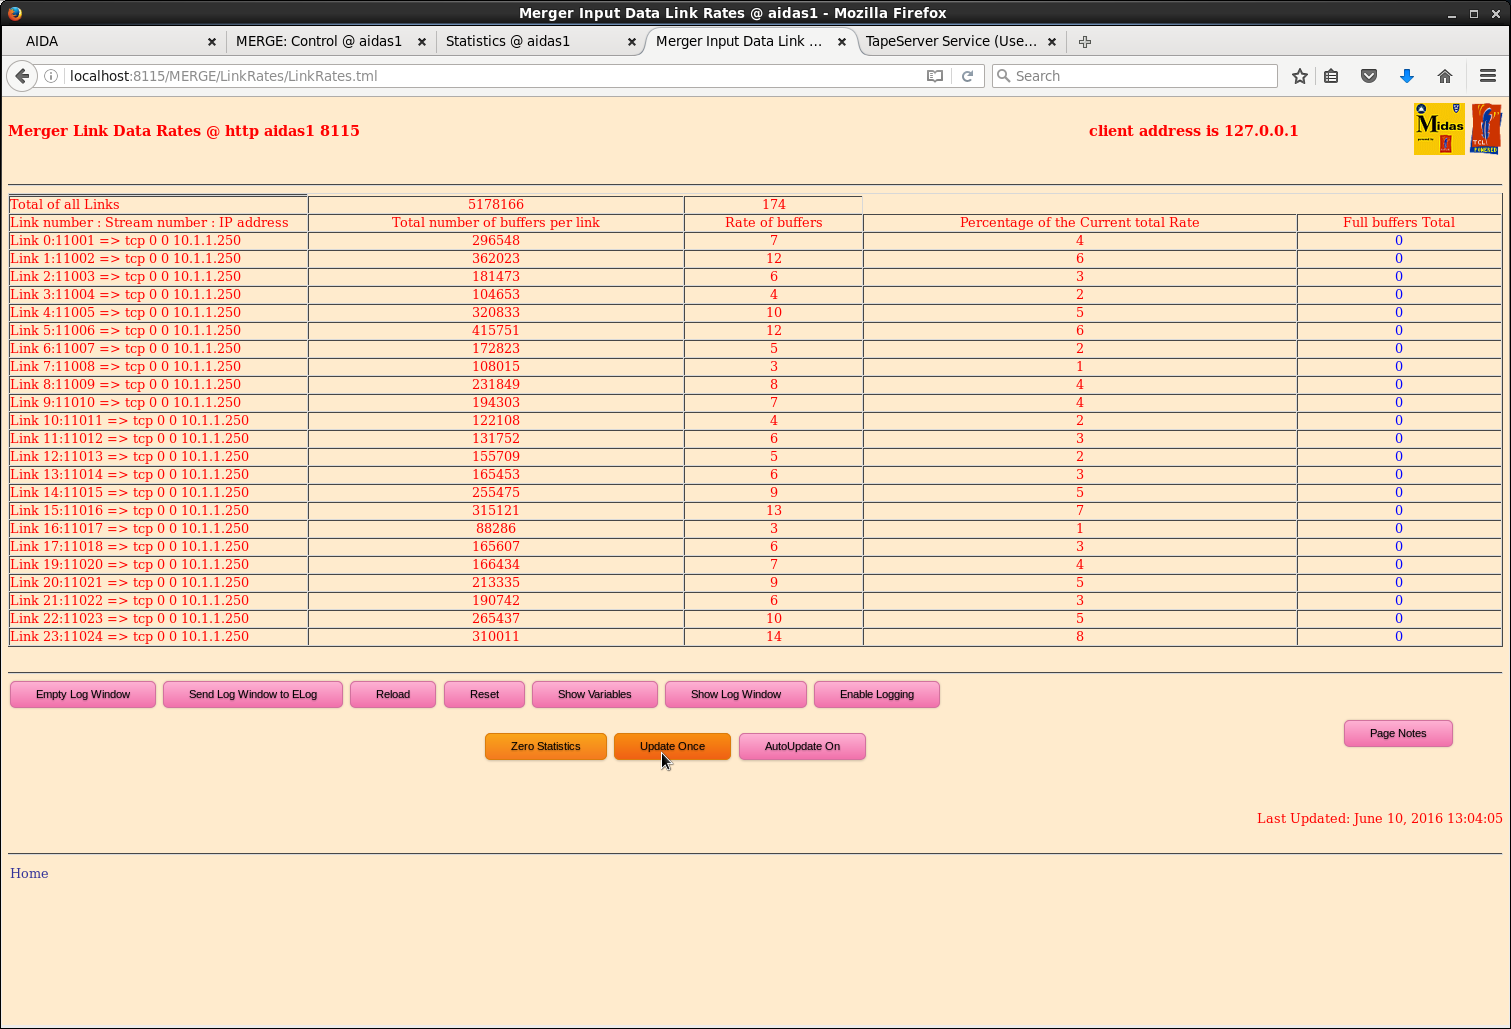The image size is (1511, 1029).
Task: Reload page using the URL bar refresh icon
Action: click(967, 76)
